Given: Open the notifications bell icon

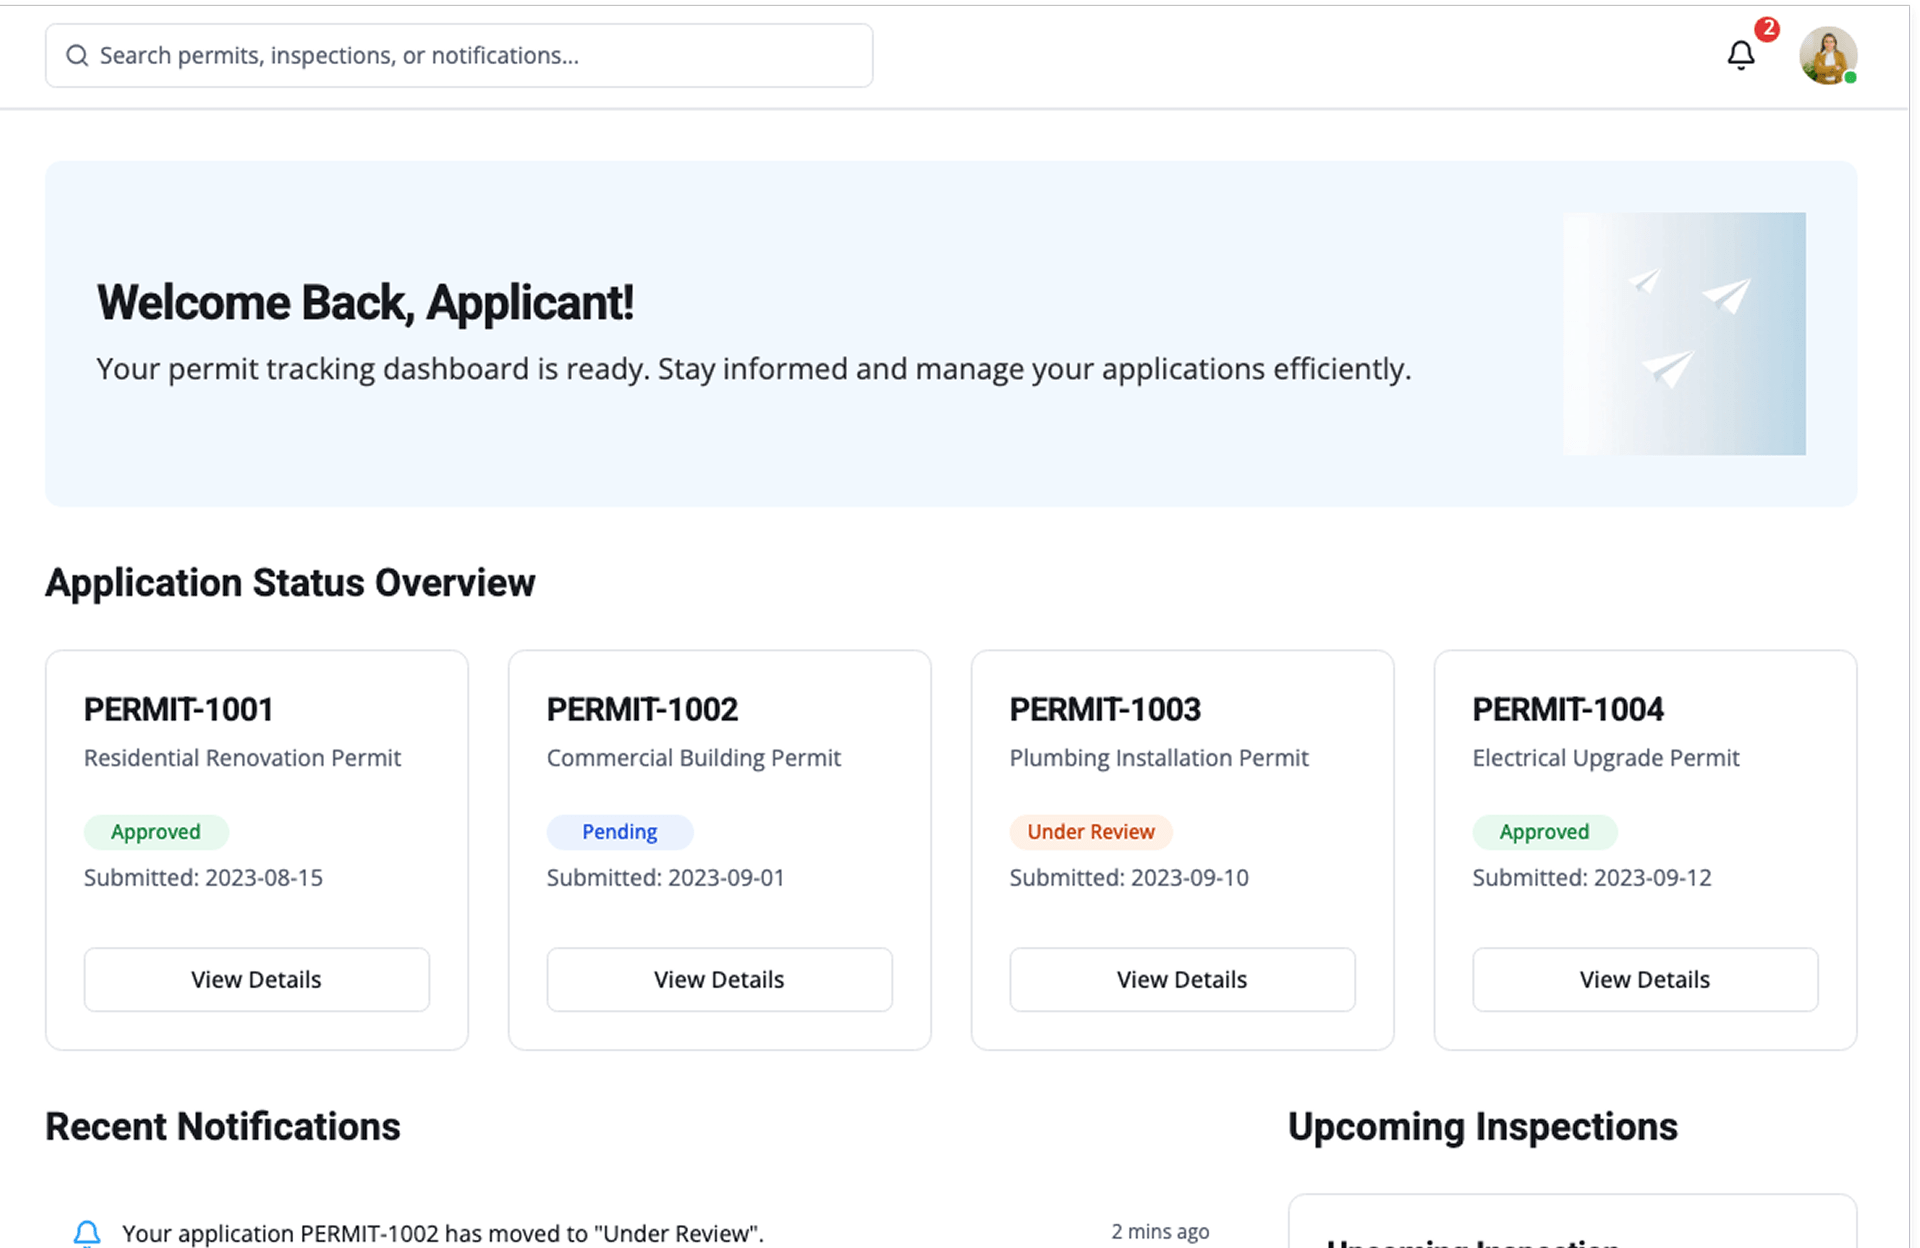Looking at the screenshot, I should 1740,55.
